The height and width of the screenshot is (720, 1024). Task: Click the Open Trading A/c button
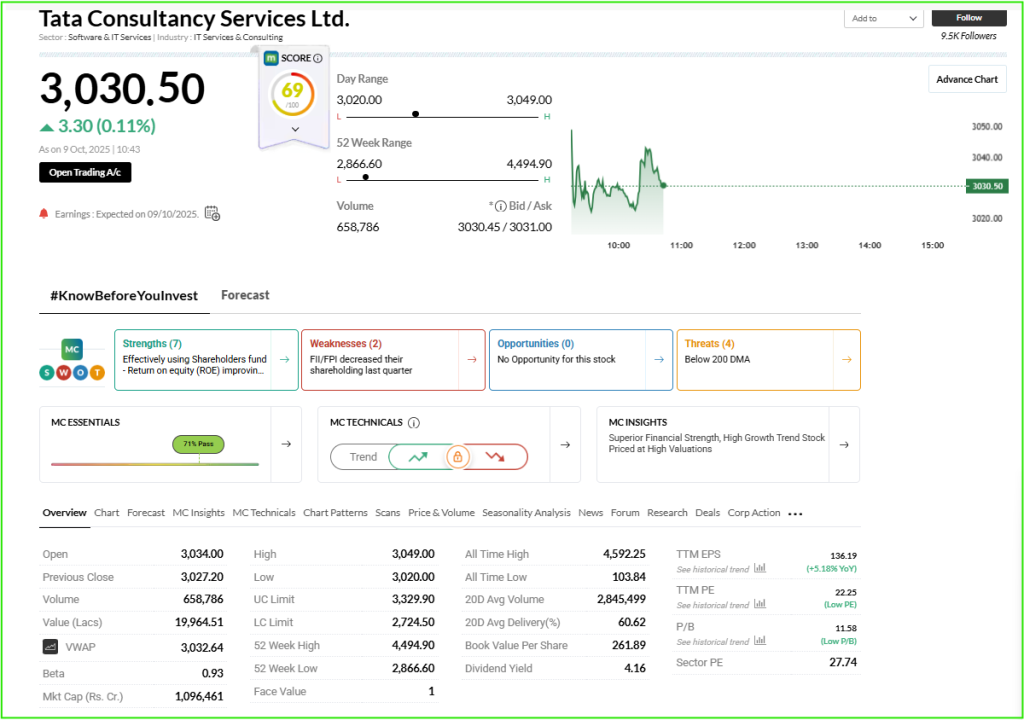[x=85, y=172]
